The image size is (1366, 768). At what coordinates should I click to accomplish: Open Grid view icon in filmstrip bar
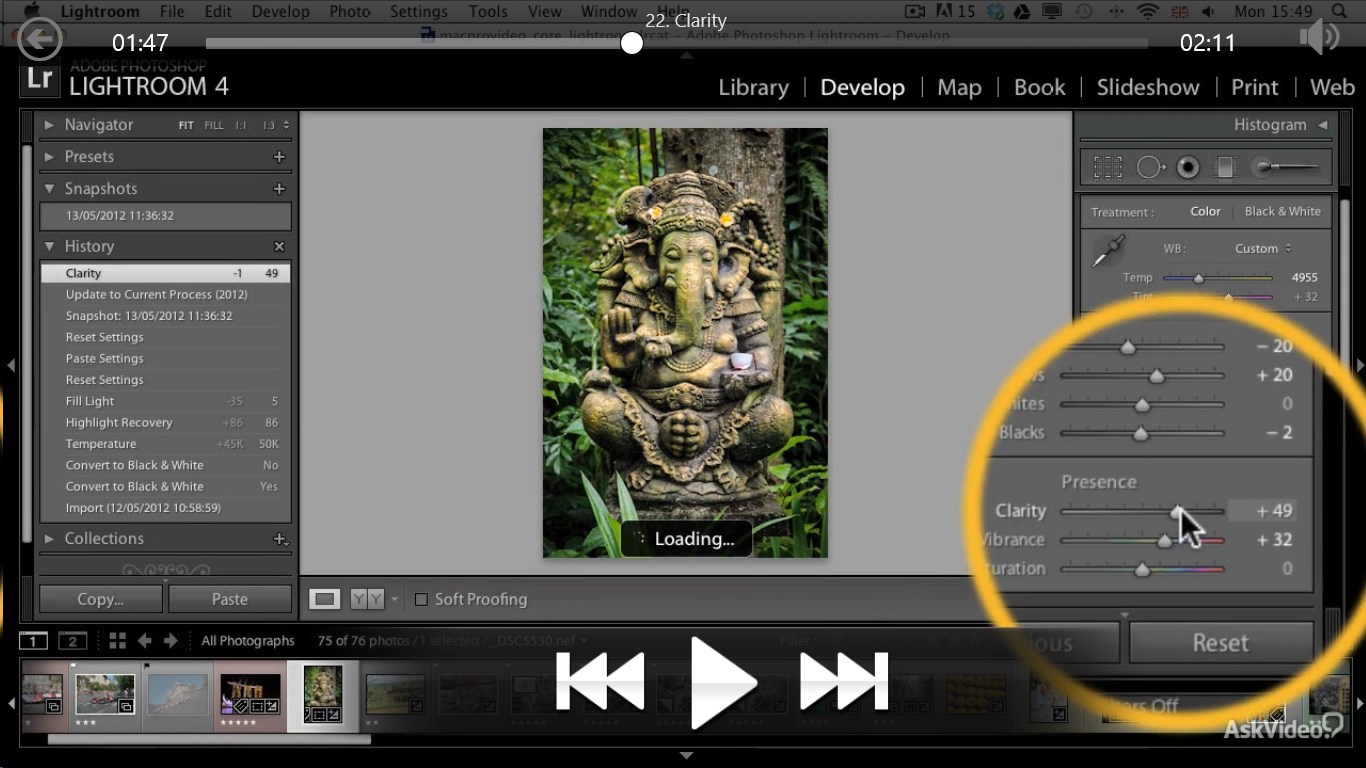coord(117,641)
